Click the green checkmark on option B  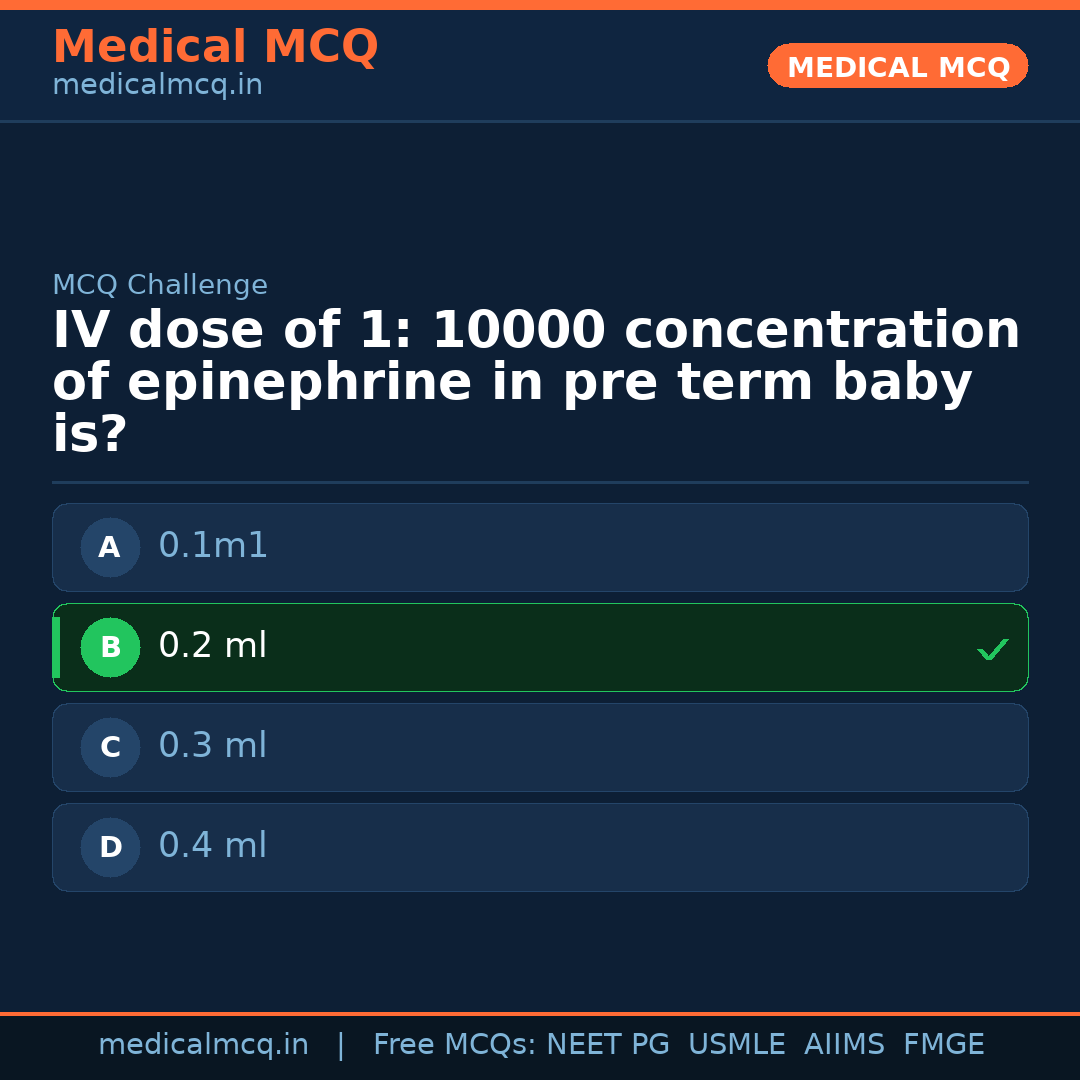click(992, 649)
